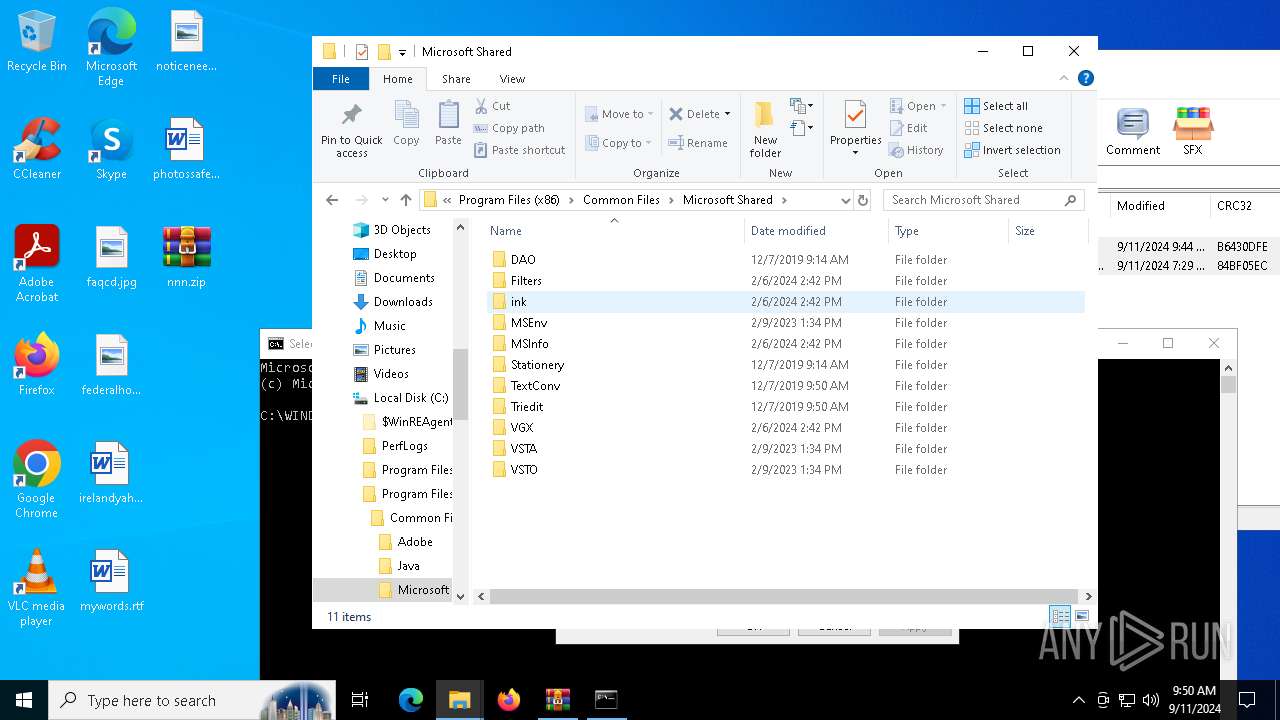This screenshot has height=720, width=1280.
Task: Sort by Date modified column header
Action: click(816, 231)
